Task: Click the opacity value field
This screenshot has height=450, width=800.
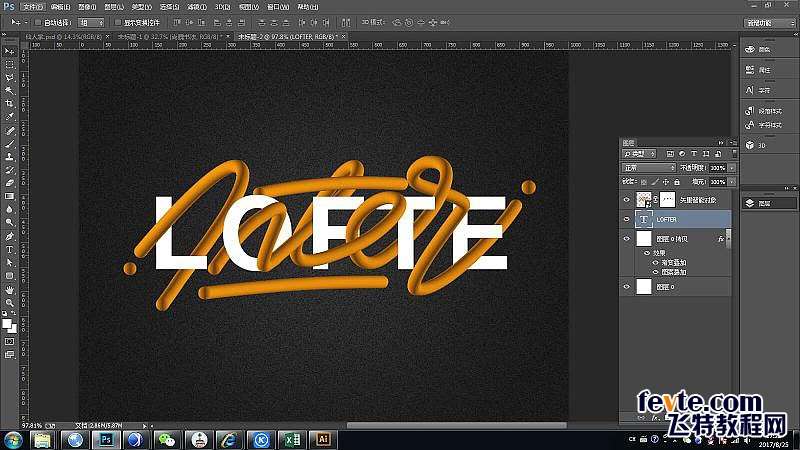Action: pyautogui.click(x=717, y=167)
